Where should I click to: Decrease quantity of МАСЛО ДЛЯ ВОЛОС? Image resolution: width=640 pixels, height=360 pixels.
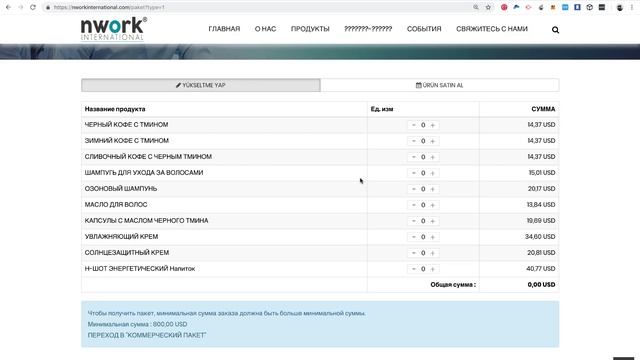[x=413, y=205]
